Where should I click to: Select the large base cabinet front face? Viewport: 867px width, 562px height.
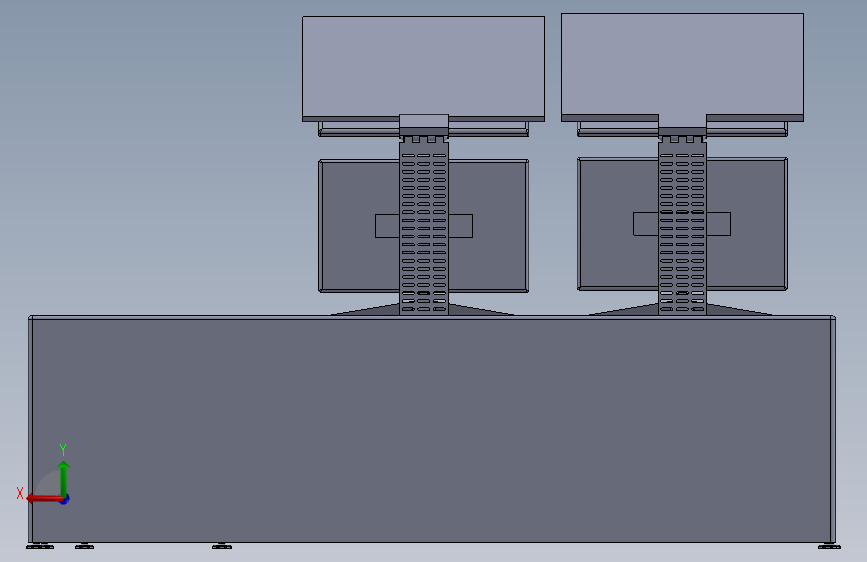tap(431, 430)
